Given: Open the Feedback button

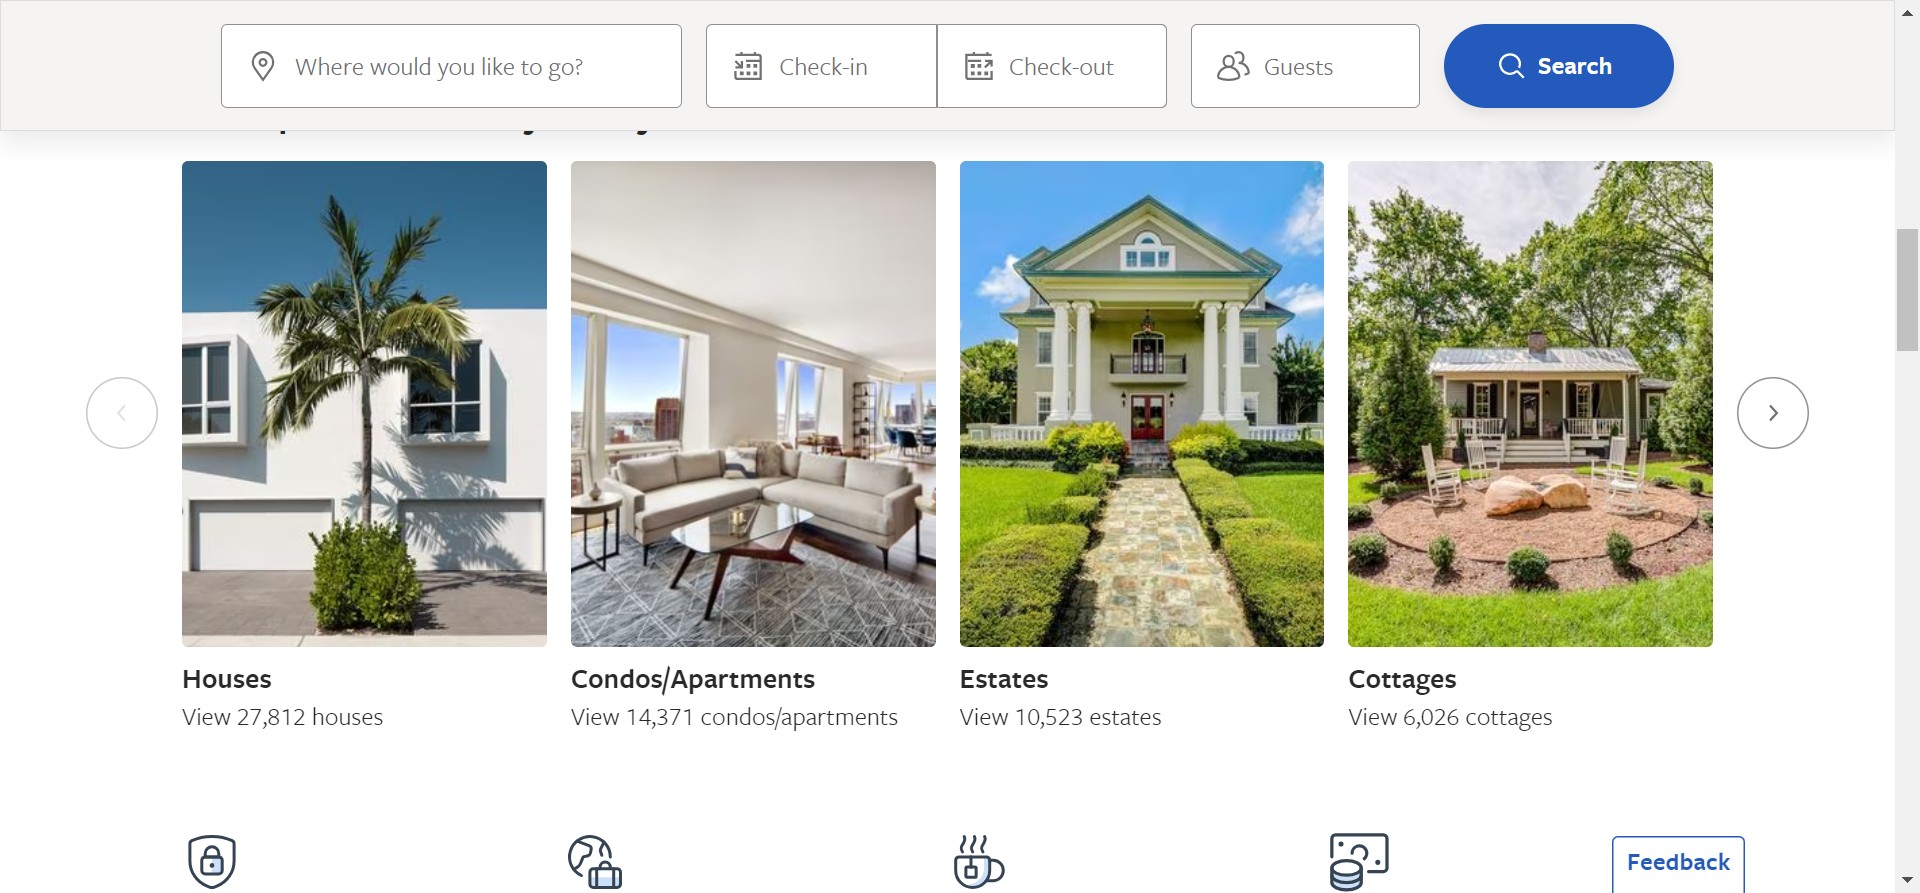Looking at the screenshot, I should [1678, 863].
